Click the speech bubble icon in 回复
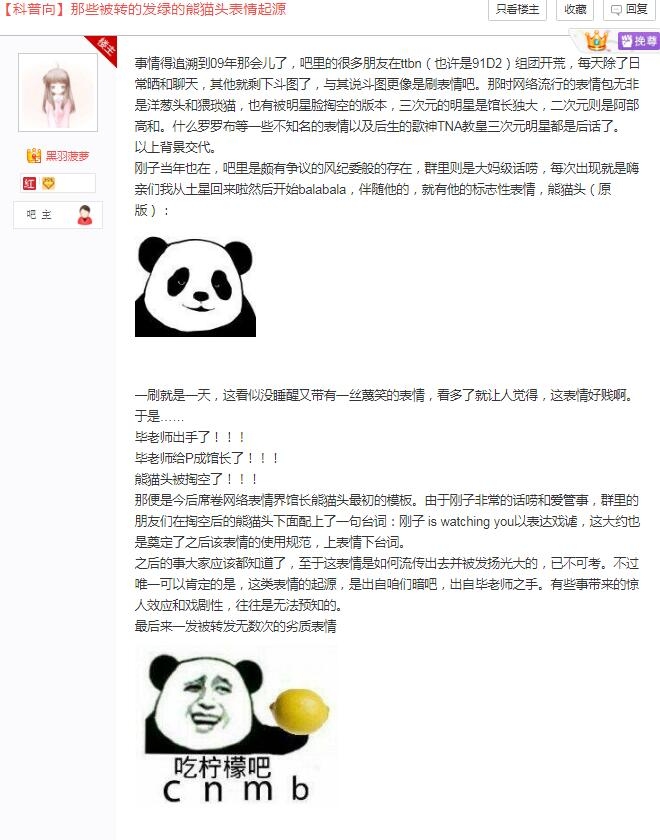This screenshot has width=660, height=840. [617, 10]
